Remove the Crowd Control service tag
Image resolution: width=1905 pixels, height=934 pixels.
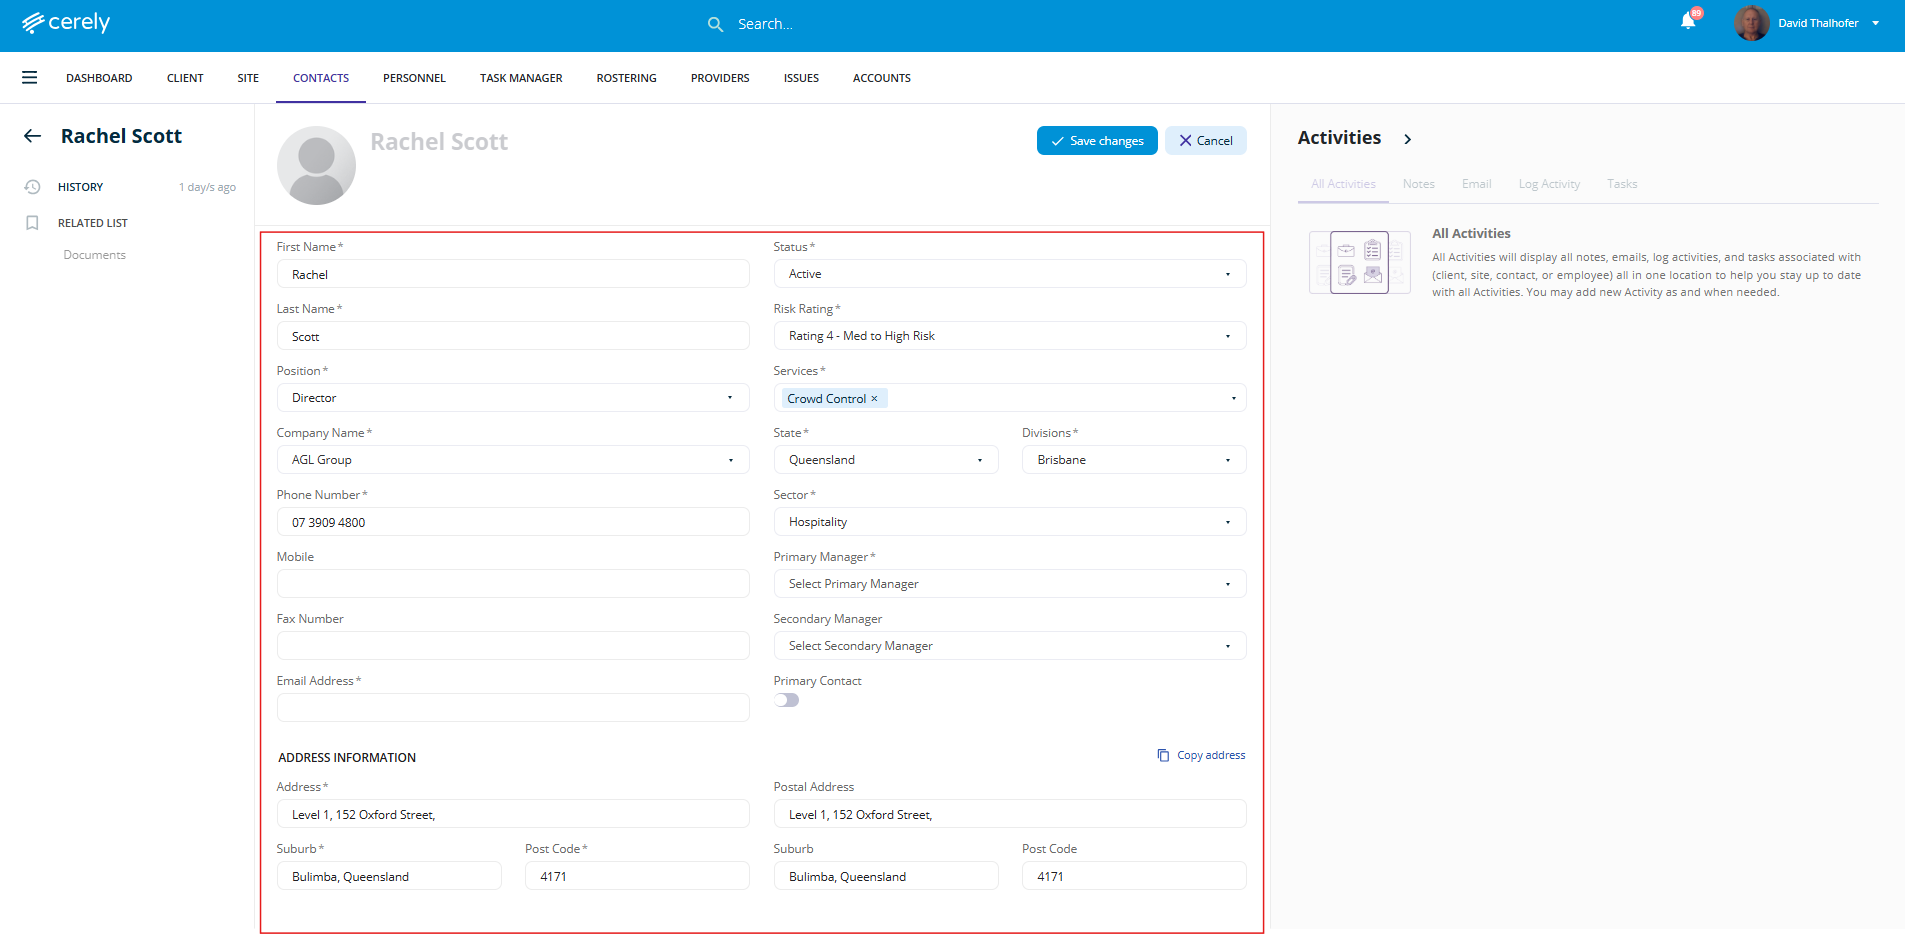tap(874, 398)
